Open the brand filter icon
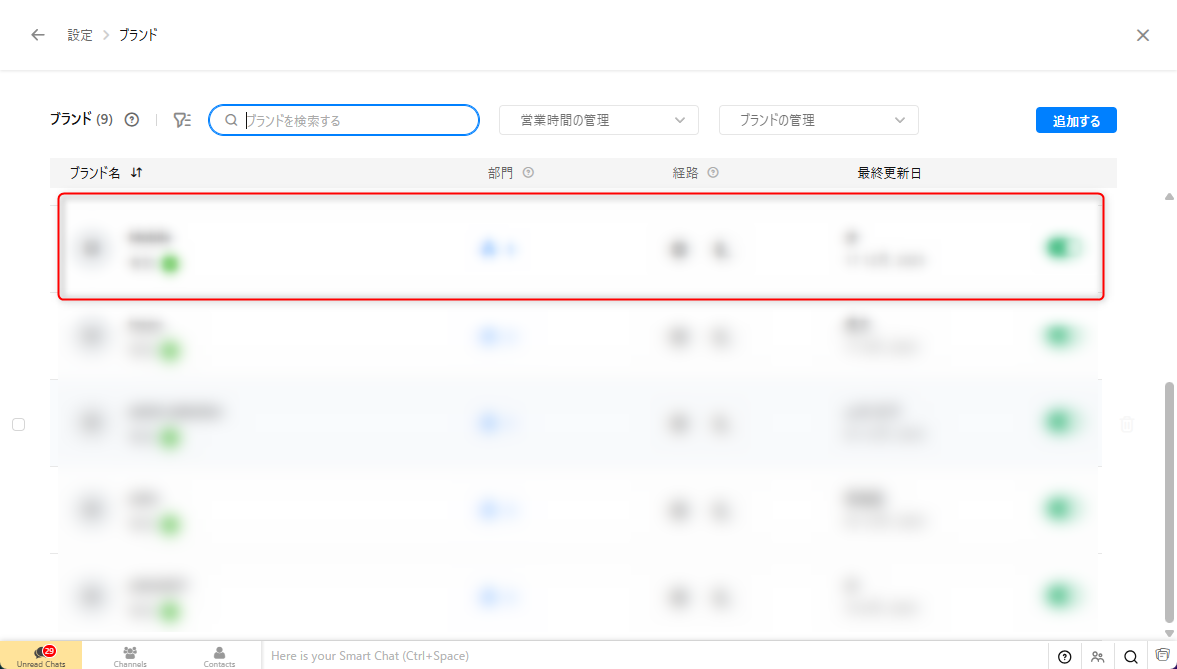 [x=181, y=120]
